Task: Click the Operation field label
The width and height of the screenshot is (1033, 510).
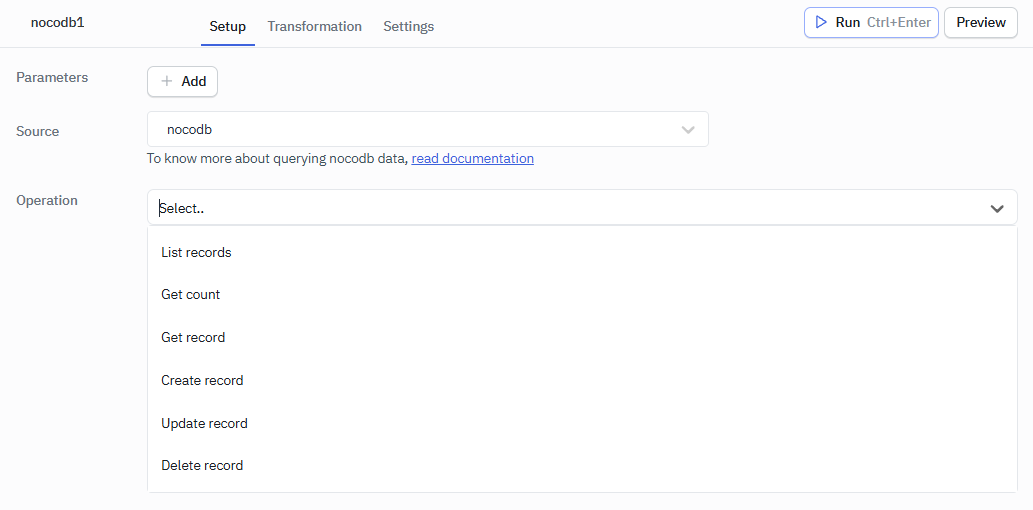Action: (x=47, y=200)
